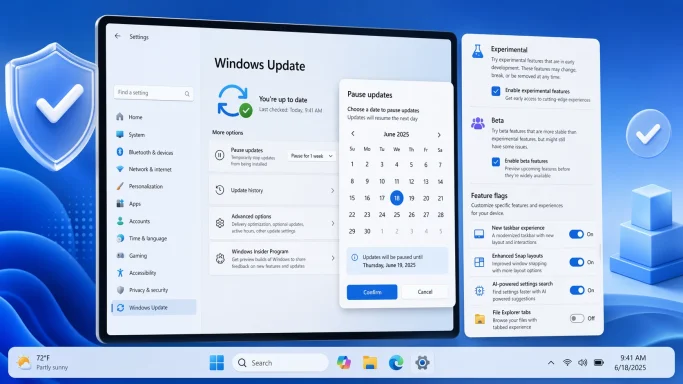Image resolution: width=683 pixels, height=384 pixels.
Task: Click the Gaming controller icon
Action: pyautogui.click(x=120, y=256)
